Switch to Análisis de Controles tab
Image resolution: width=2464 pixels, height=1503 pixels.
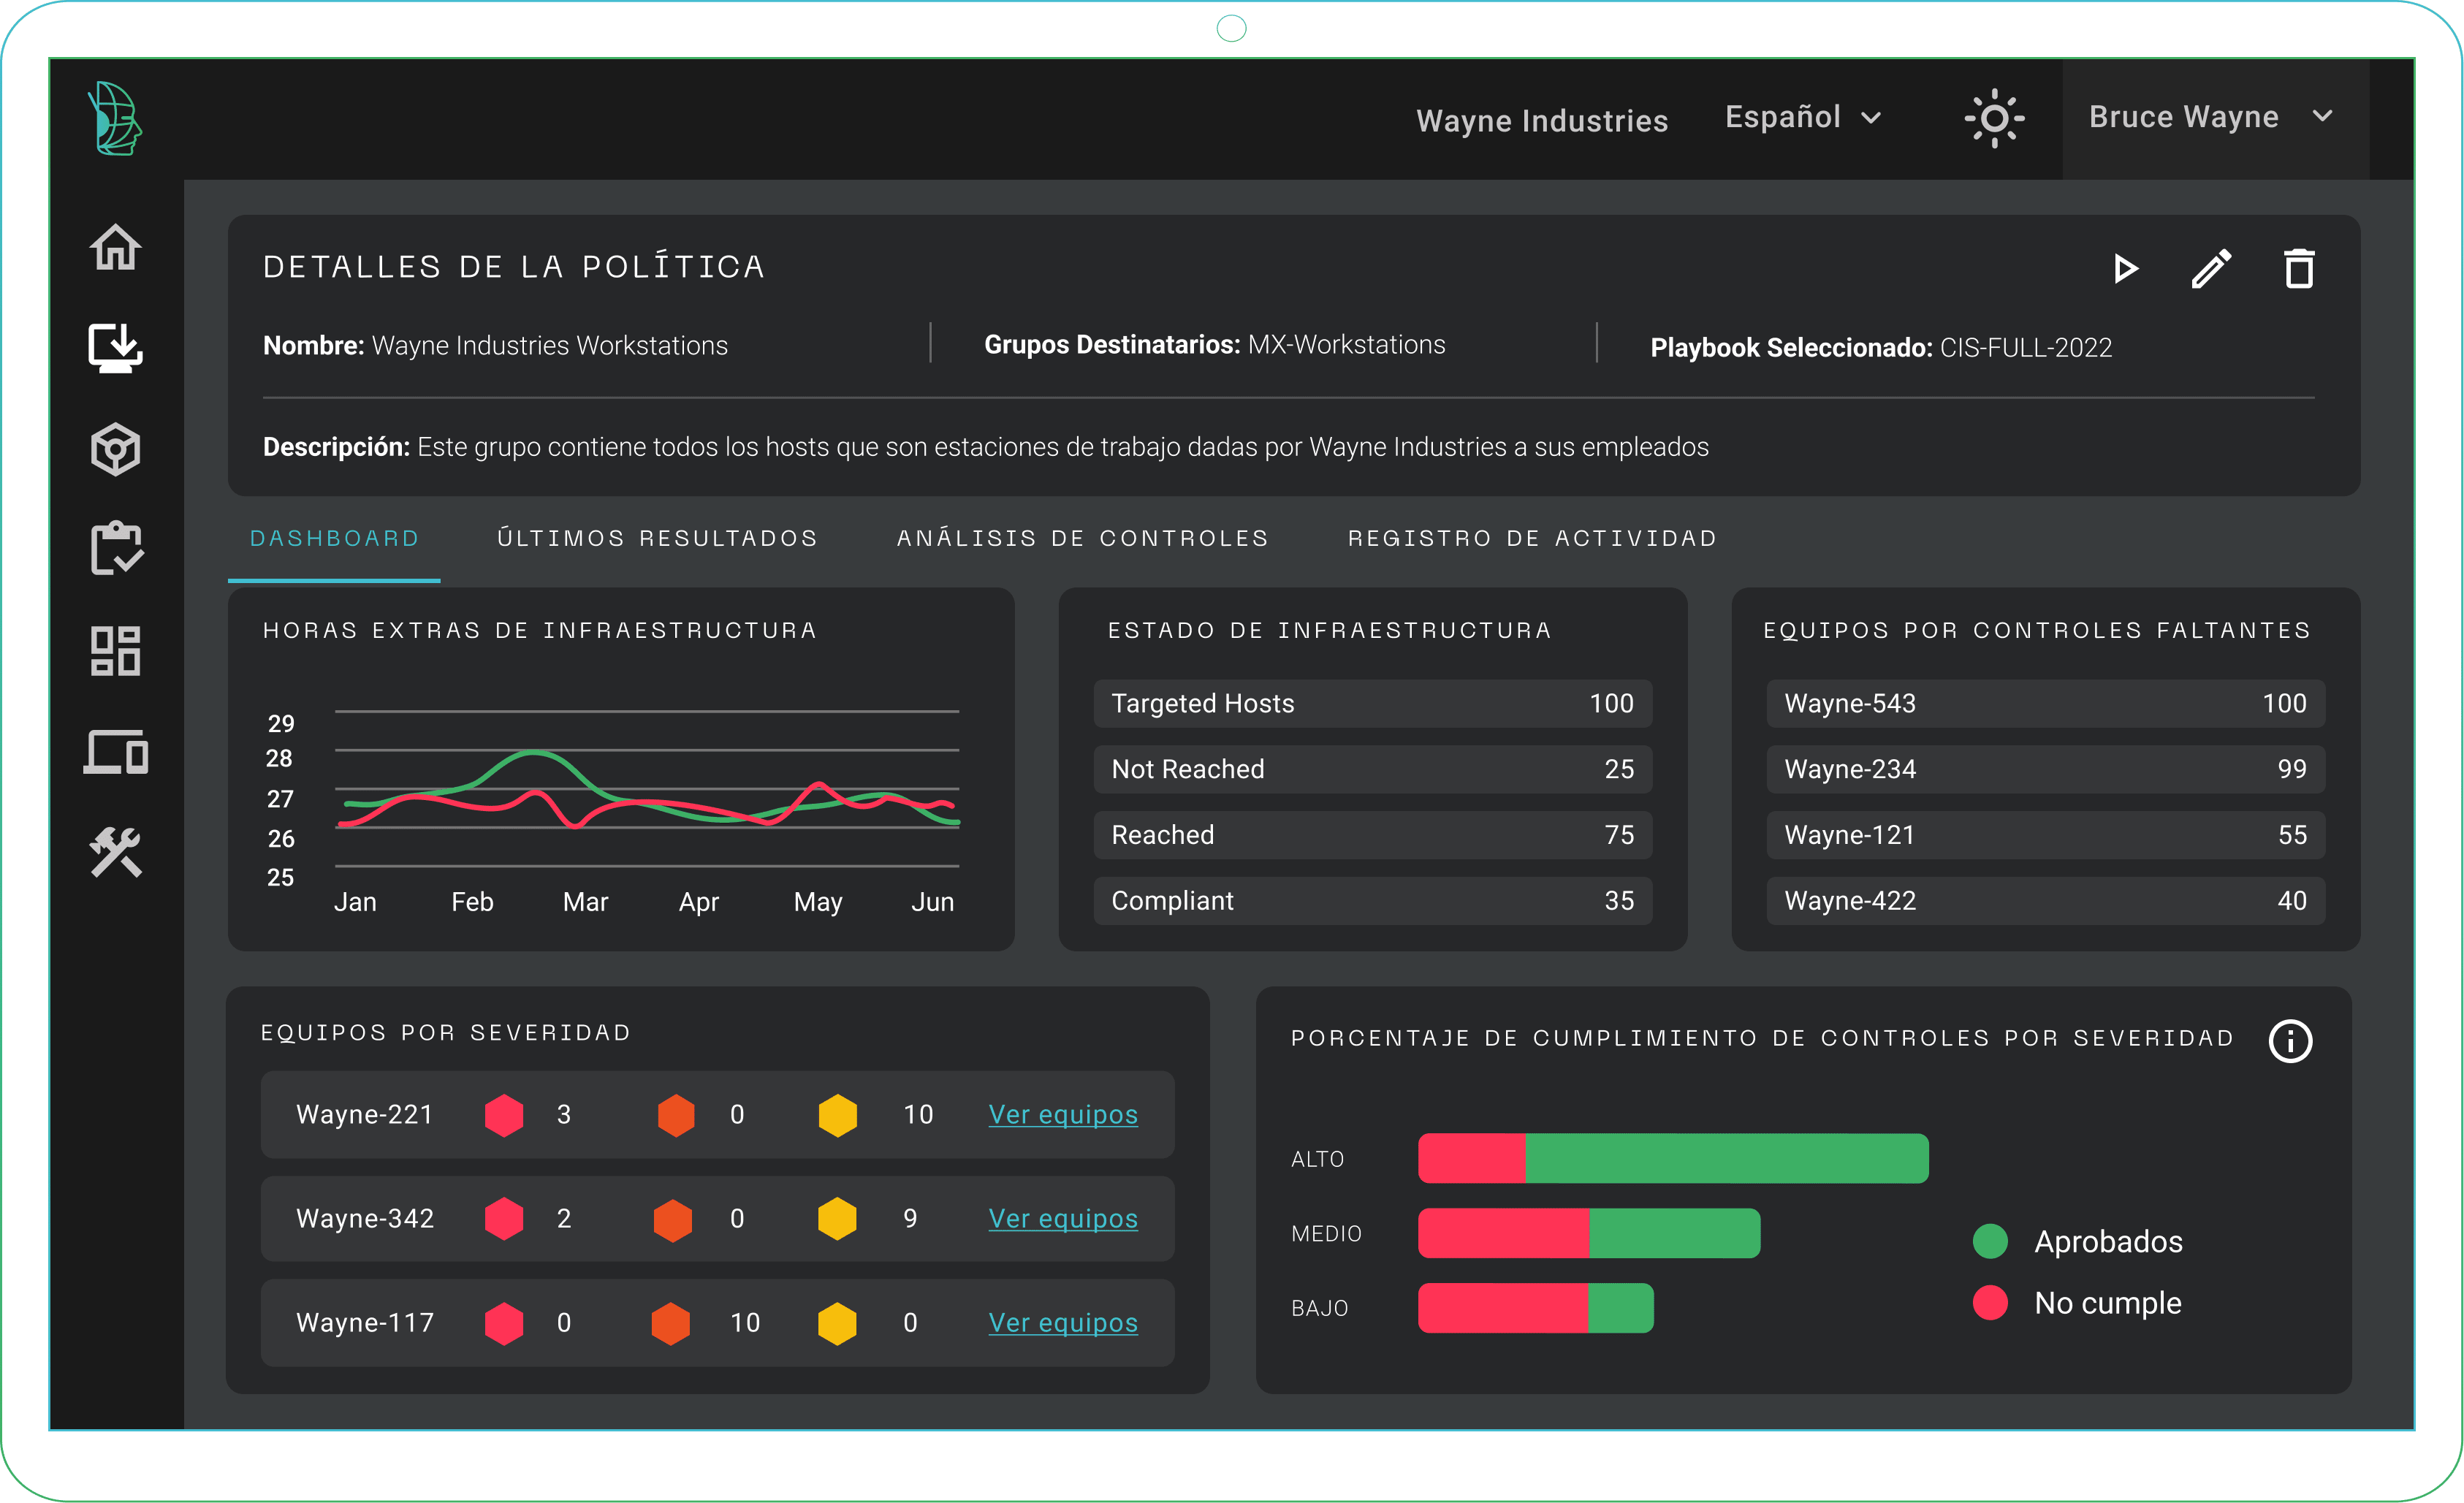coord(1082,539)
